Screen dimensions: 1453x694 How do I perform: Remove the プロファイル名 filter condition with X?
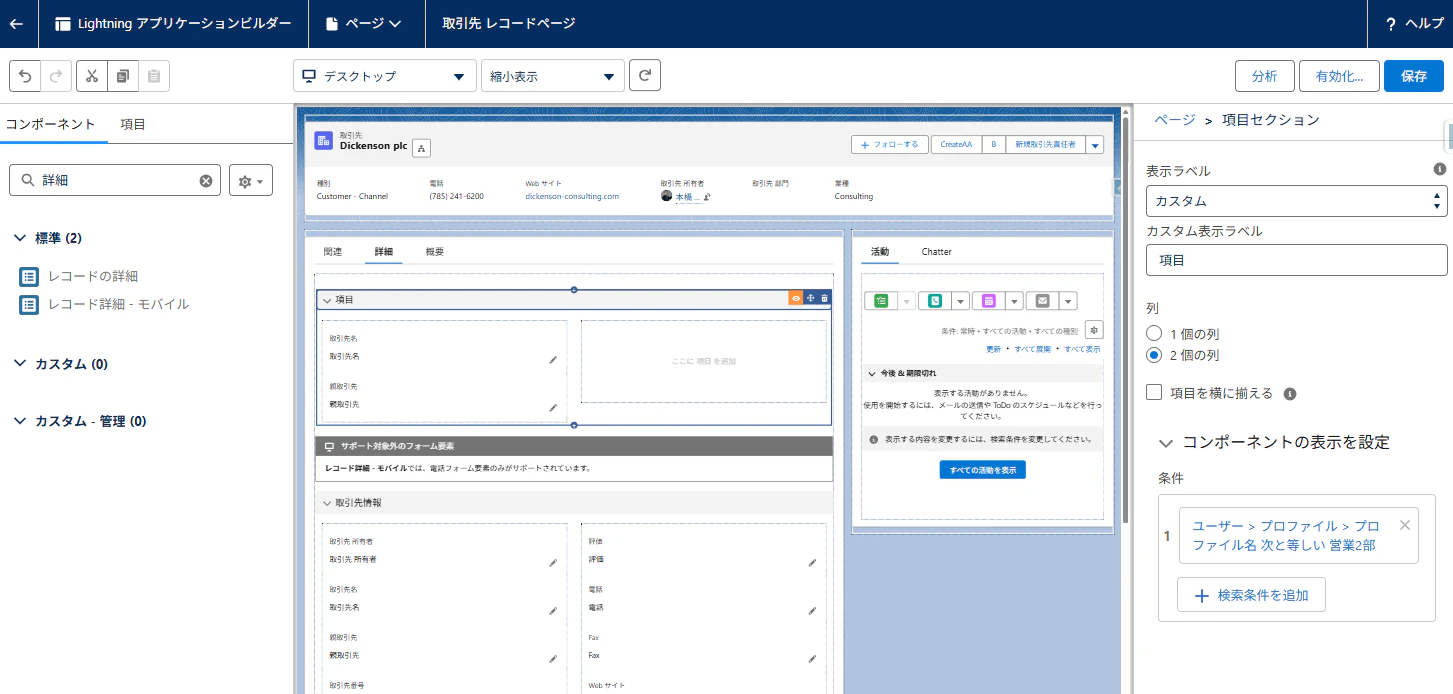[x=1405, y=525]
